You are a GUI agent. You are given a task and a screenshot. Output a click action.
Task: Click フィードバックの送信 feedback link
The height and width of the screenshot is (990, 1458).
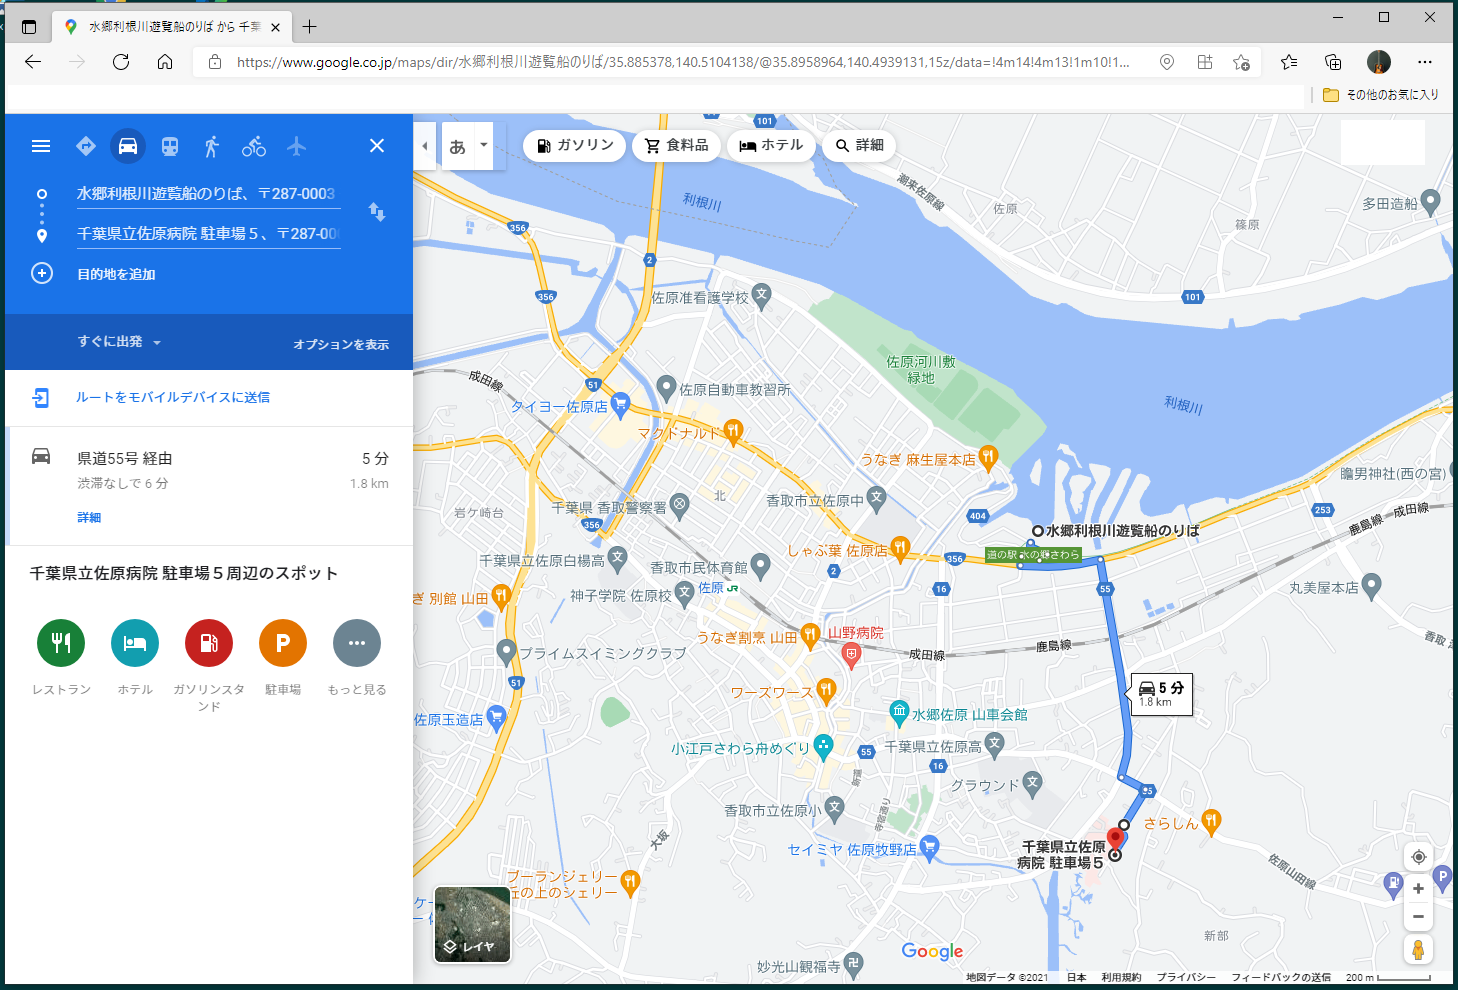pos(1281,977)
